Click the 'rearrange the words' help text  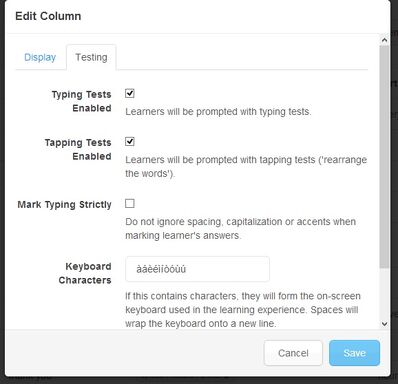pyautogui.click(x=246, y=167)
